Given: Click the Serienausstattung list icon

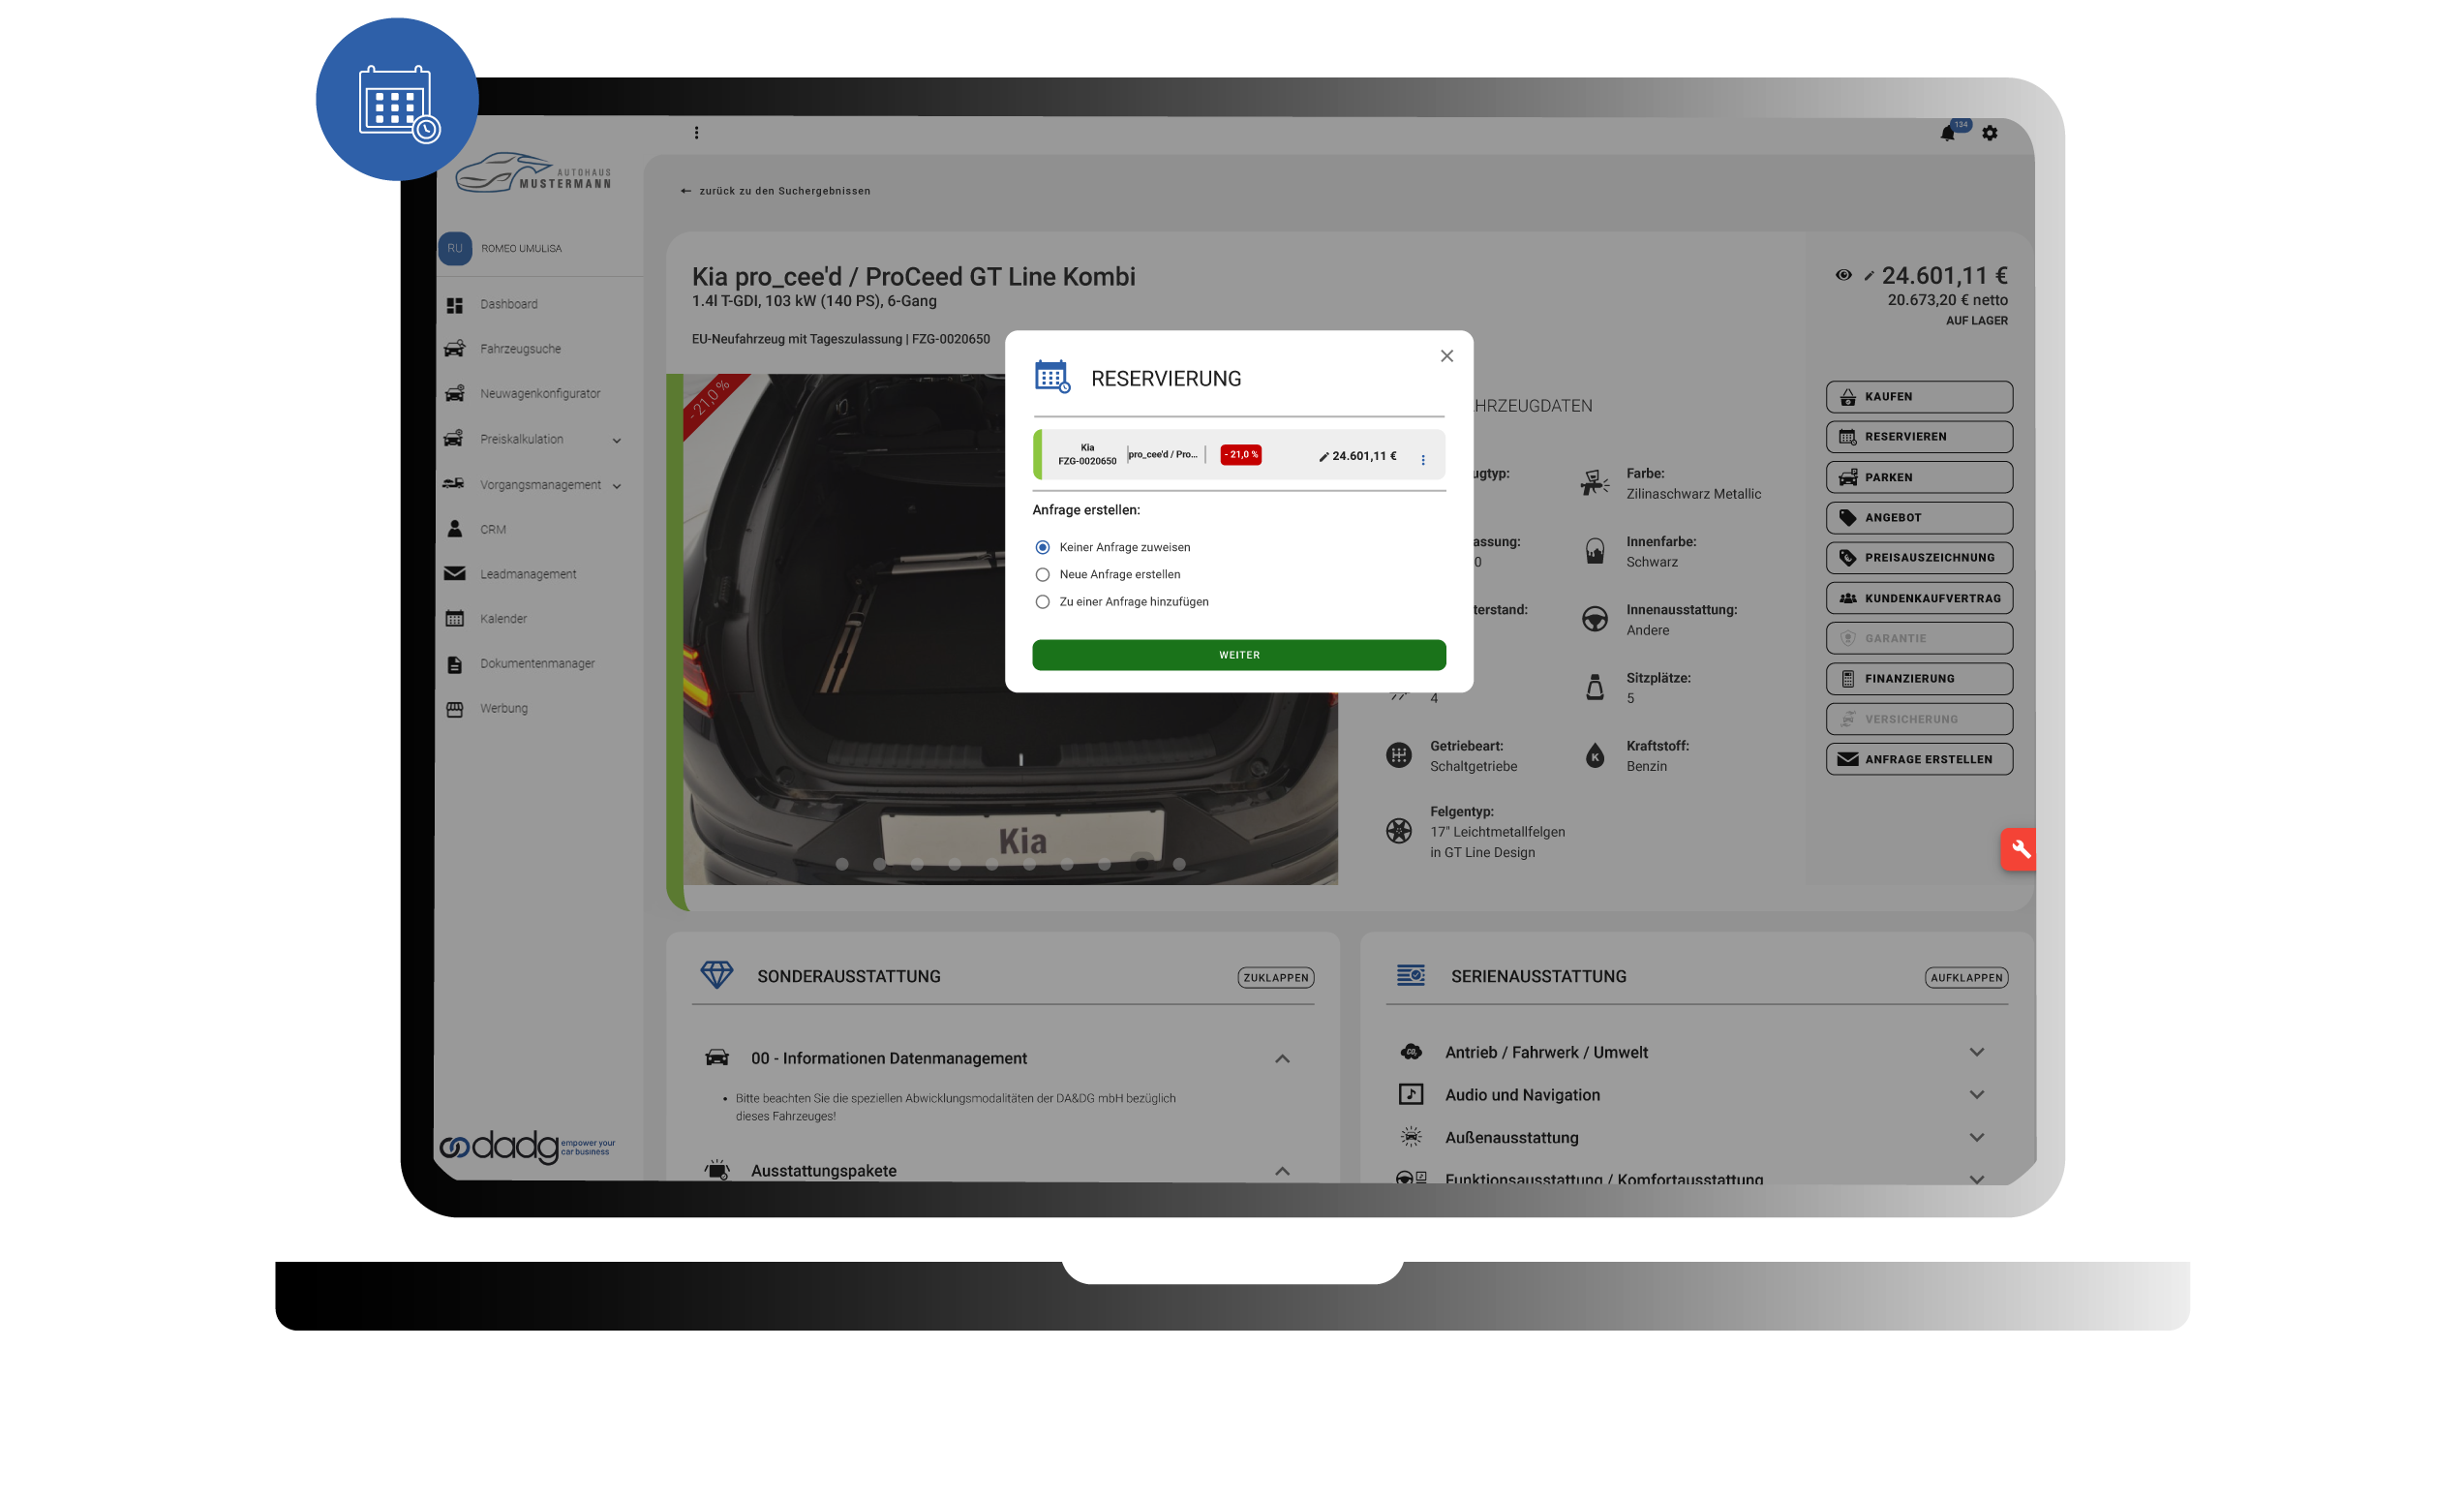Looking at the screenshot, I should [1410, 975].
